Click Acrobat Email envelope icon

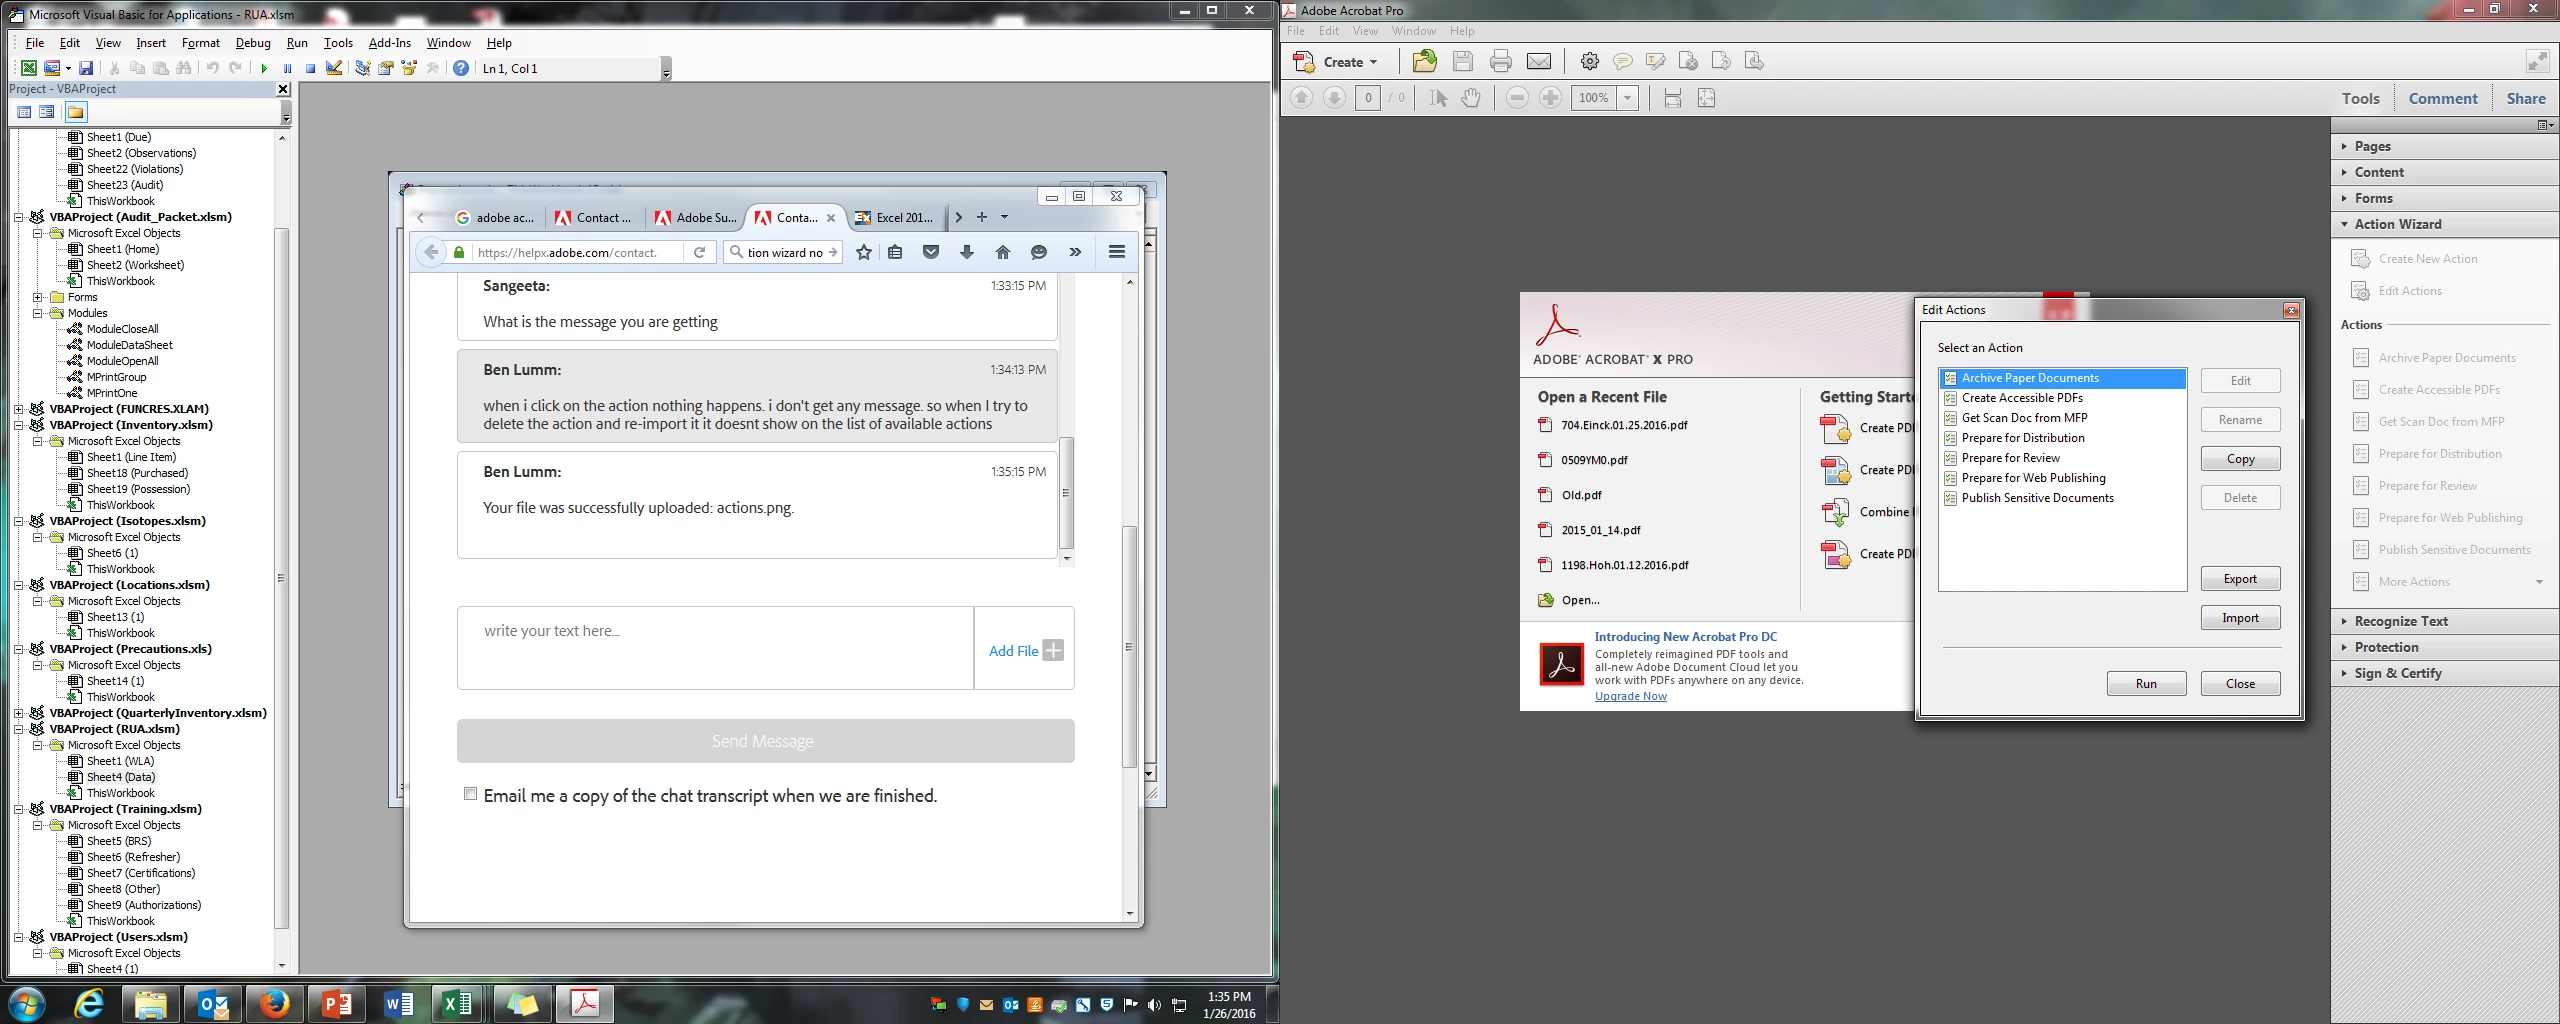pos(1539,61)
